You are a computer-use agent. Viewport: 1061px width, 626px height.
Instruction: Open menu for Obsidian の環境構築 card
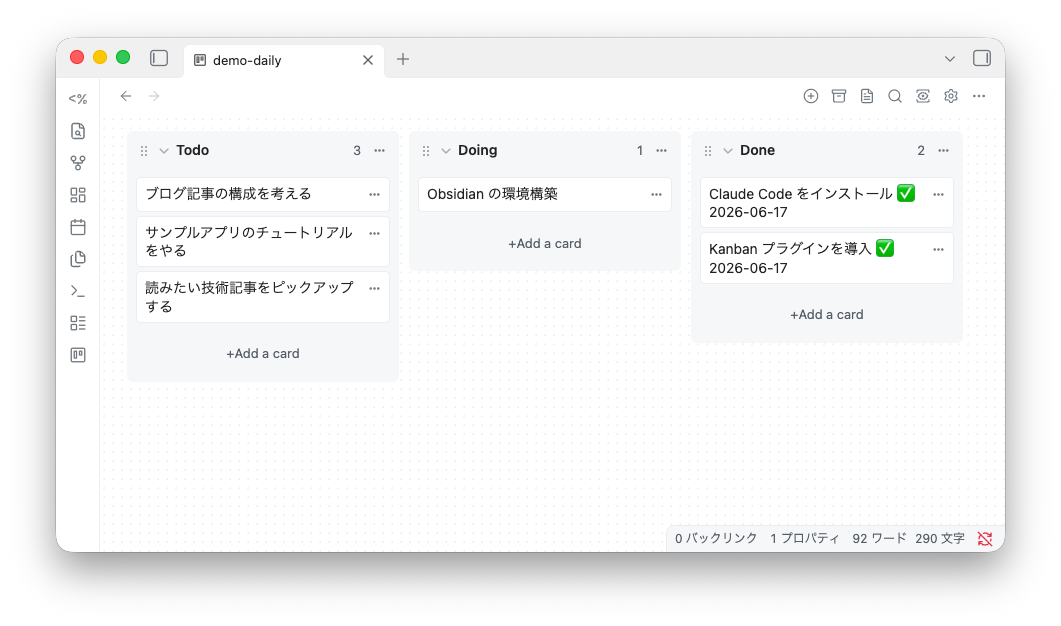pos(656,194)
